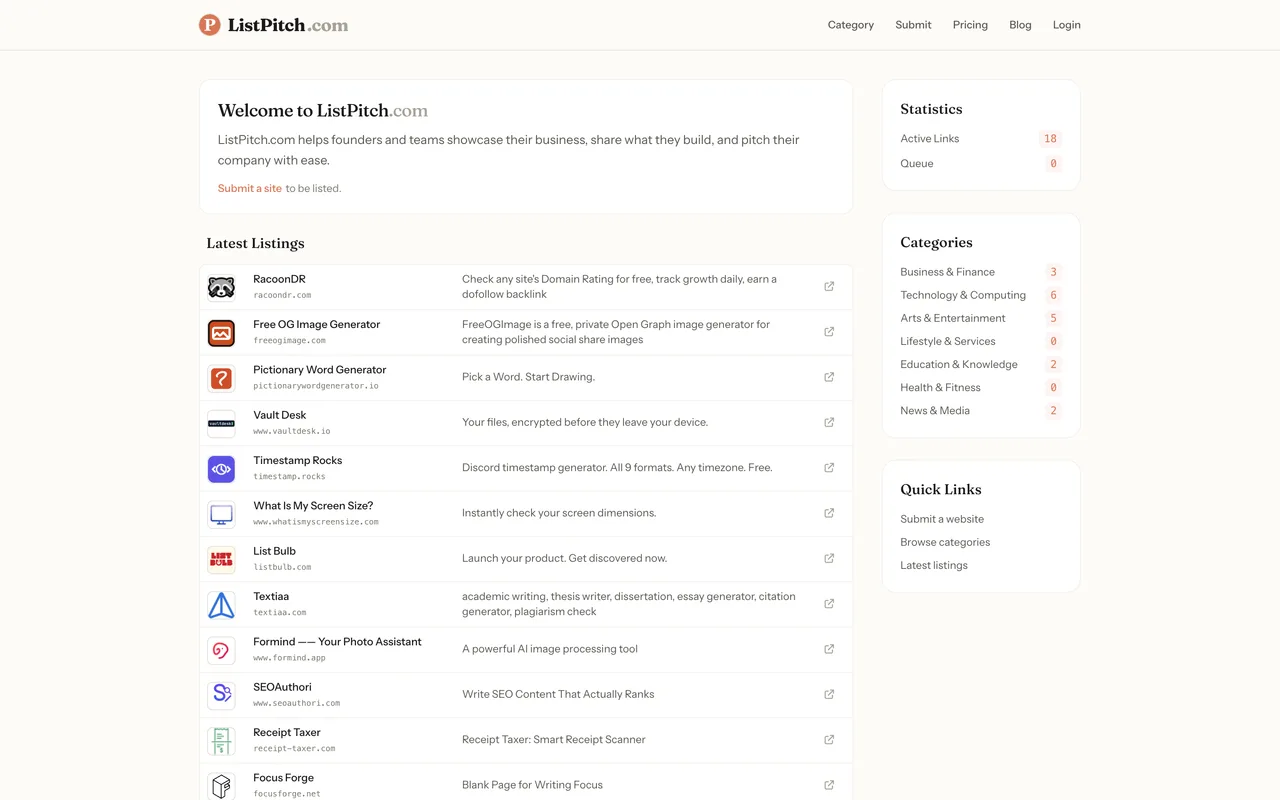This screenshot has width=1280, height=800.
Task: Click Receipt Taxer green receipt icon
Action: coord(221,740)
